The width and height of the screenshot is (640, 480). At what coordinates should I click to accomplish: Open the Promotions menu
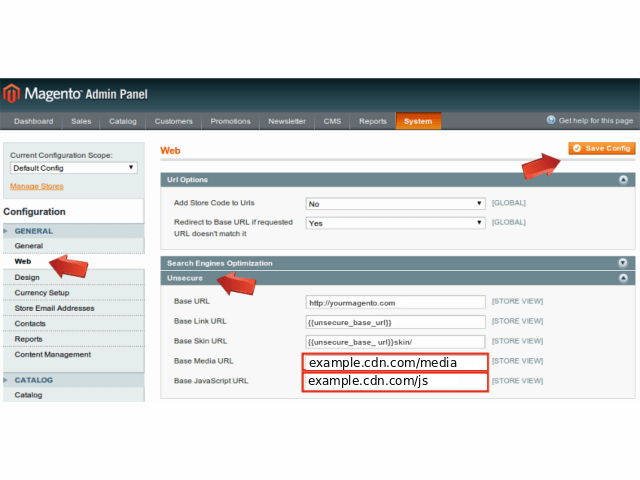point(231,121)
